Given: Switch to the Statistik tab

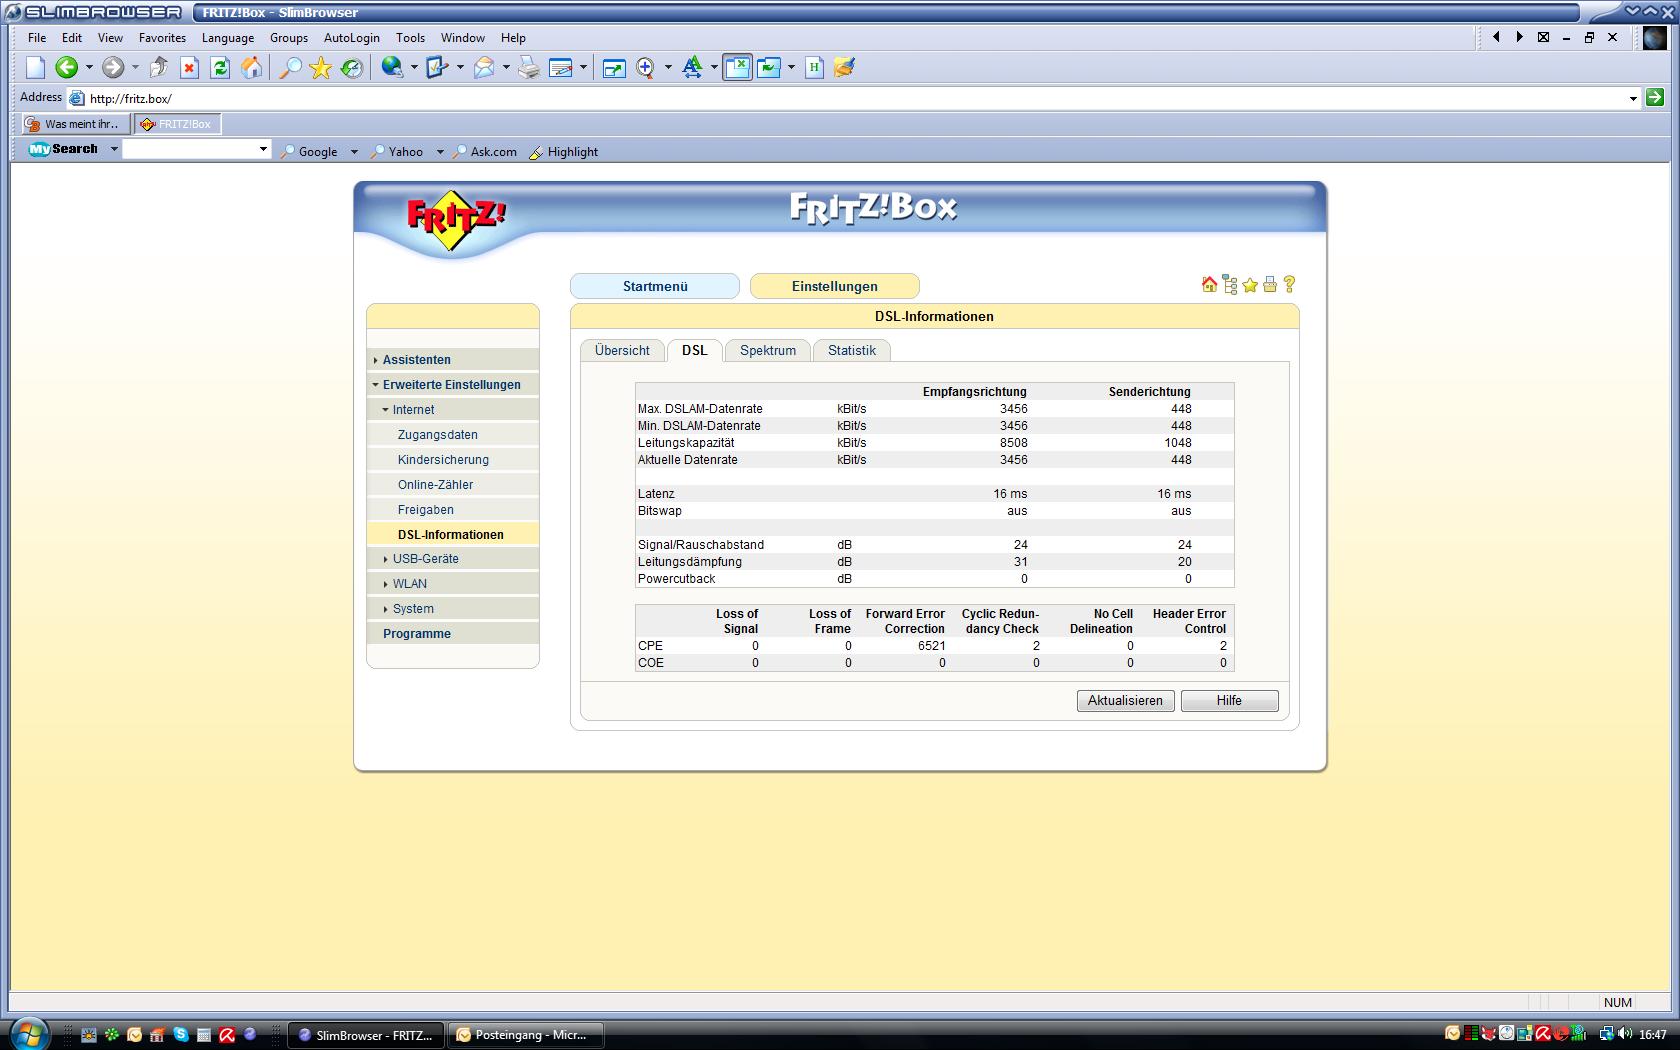Looking at the screenshot, I should [x=852, y=350].
